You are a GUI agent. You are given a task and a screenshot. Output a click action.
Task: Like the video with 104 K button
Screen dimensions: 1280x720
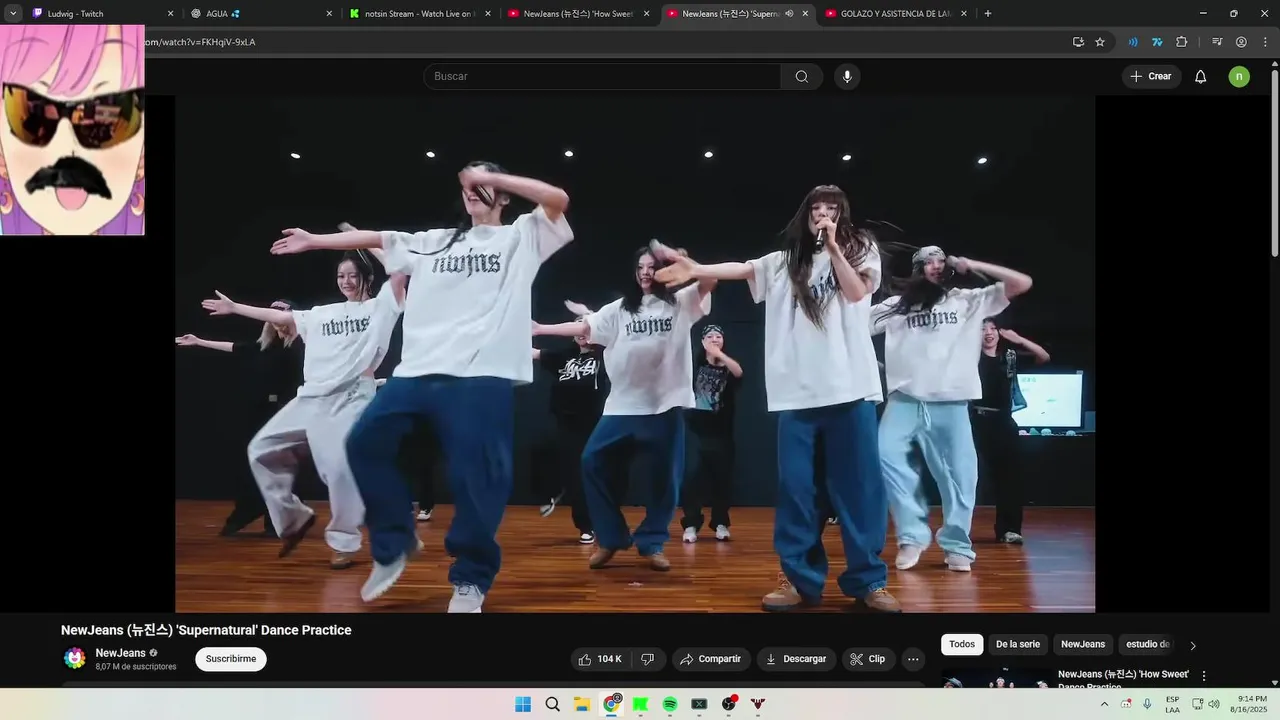pyautogui.click(x=601, y=659)
